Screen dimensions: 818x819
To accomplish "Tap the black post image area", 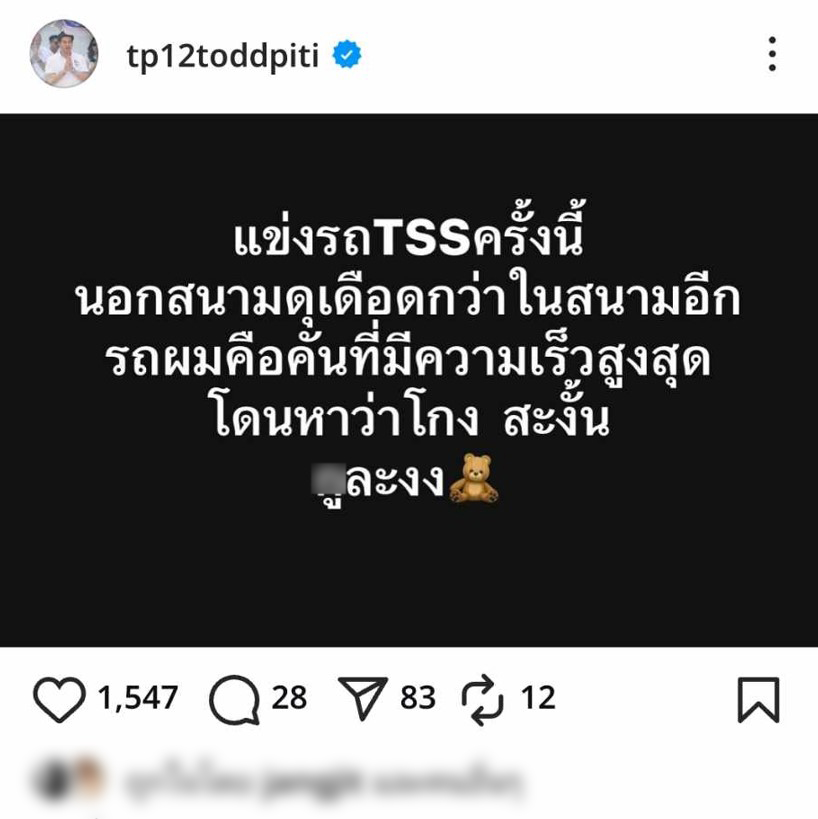I will tap(409, 380).
